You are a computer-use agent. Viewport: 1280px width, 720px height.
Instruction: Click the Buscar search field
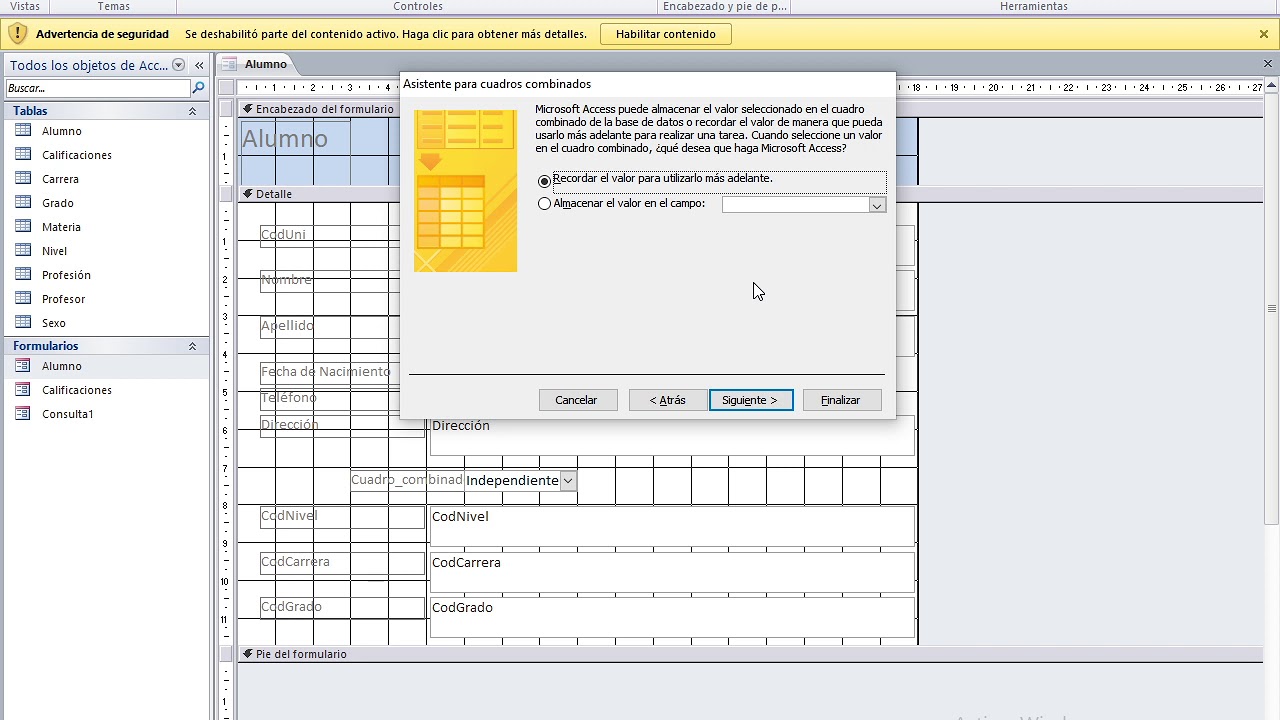(98, 88)
